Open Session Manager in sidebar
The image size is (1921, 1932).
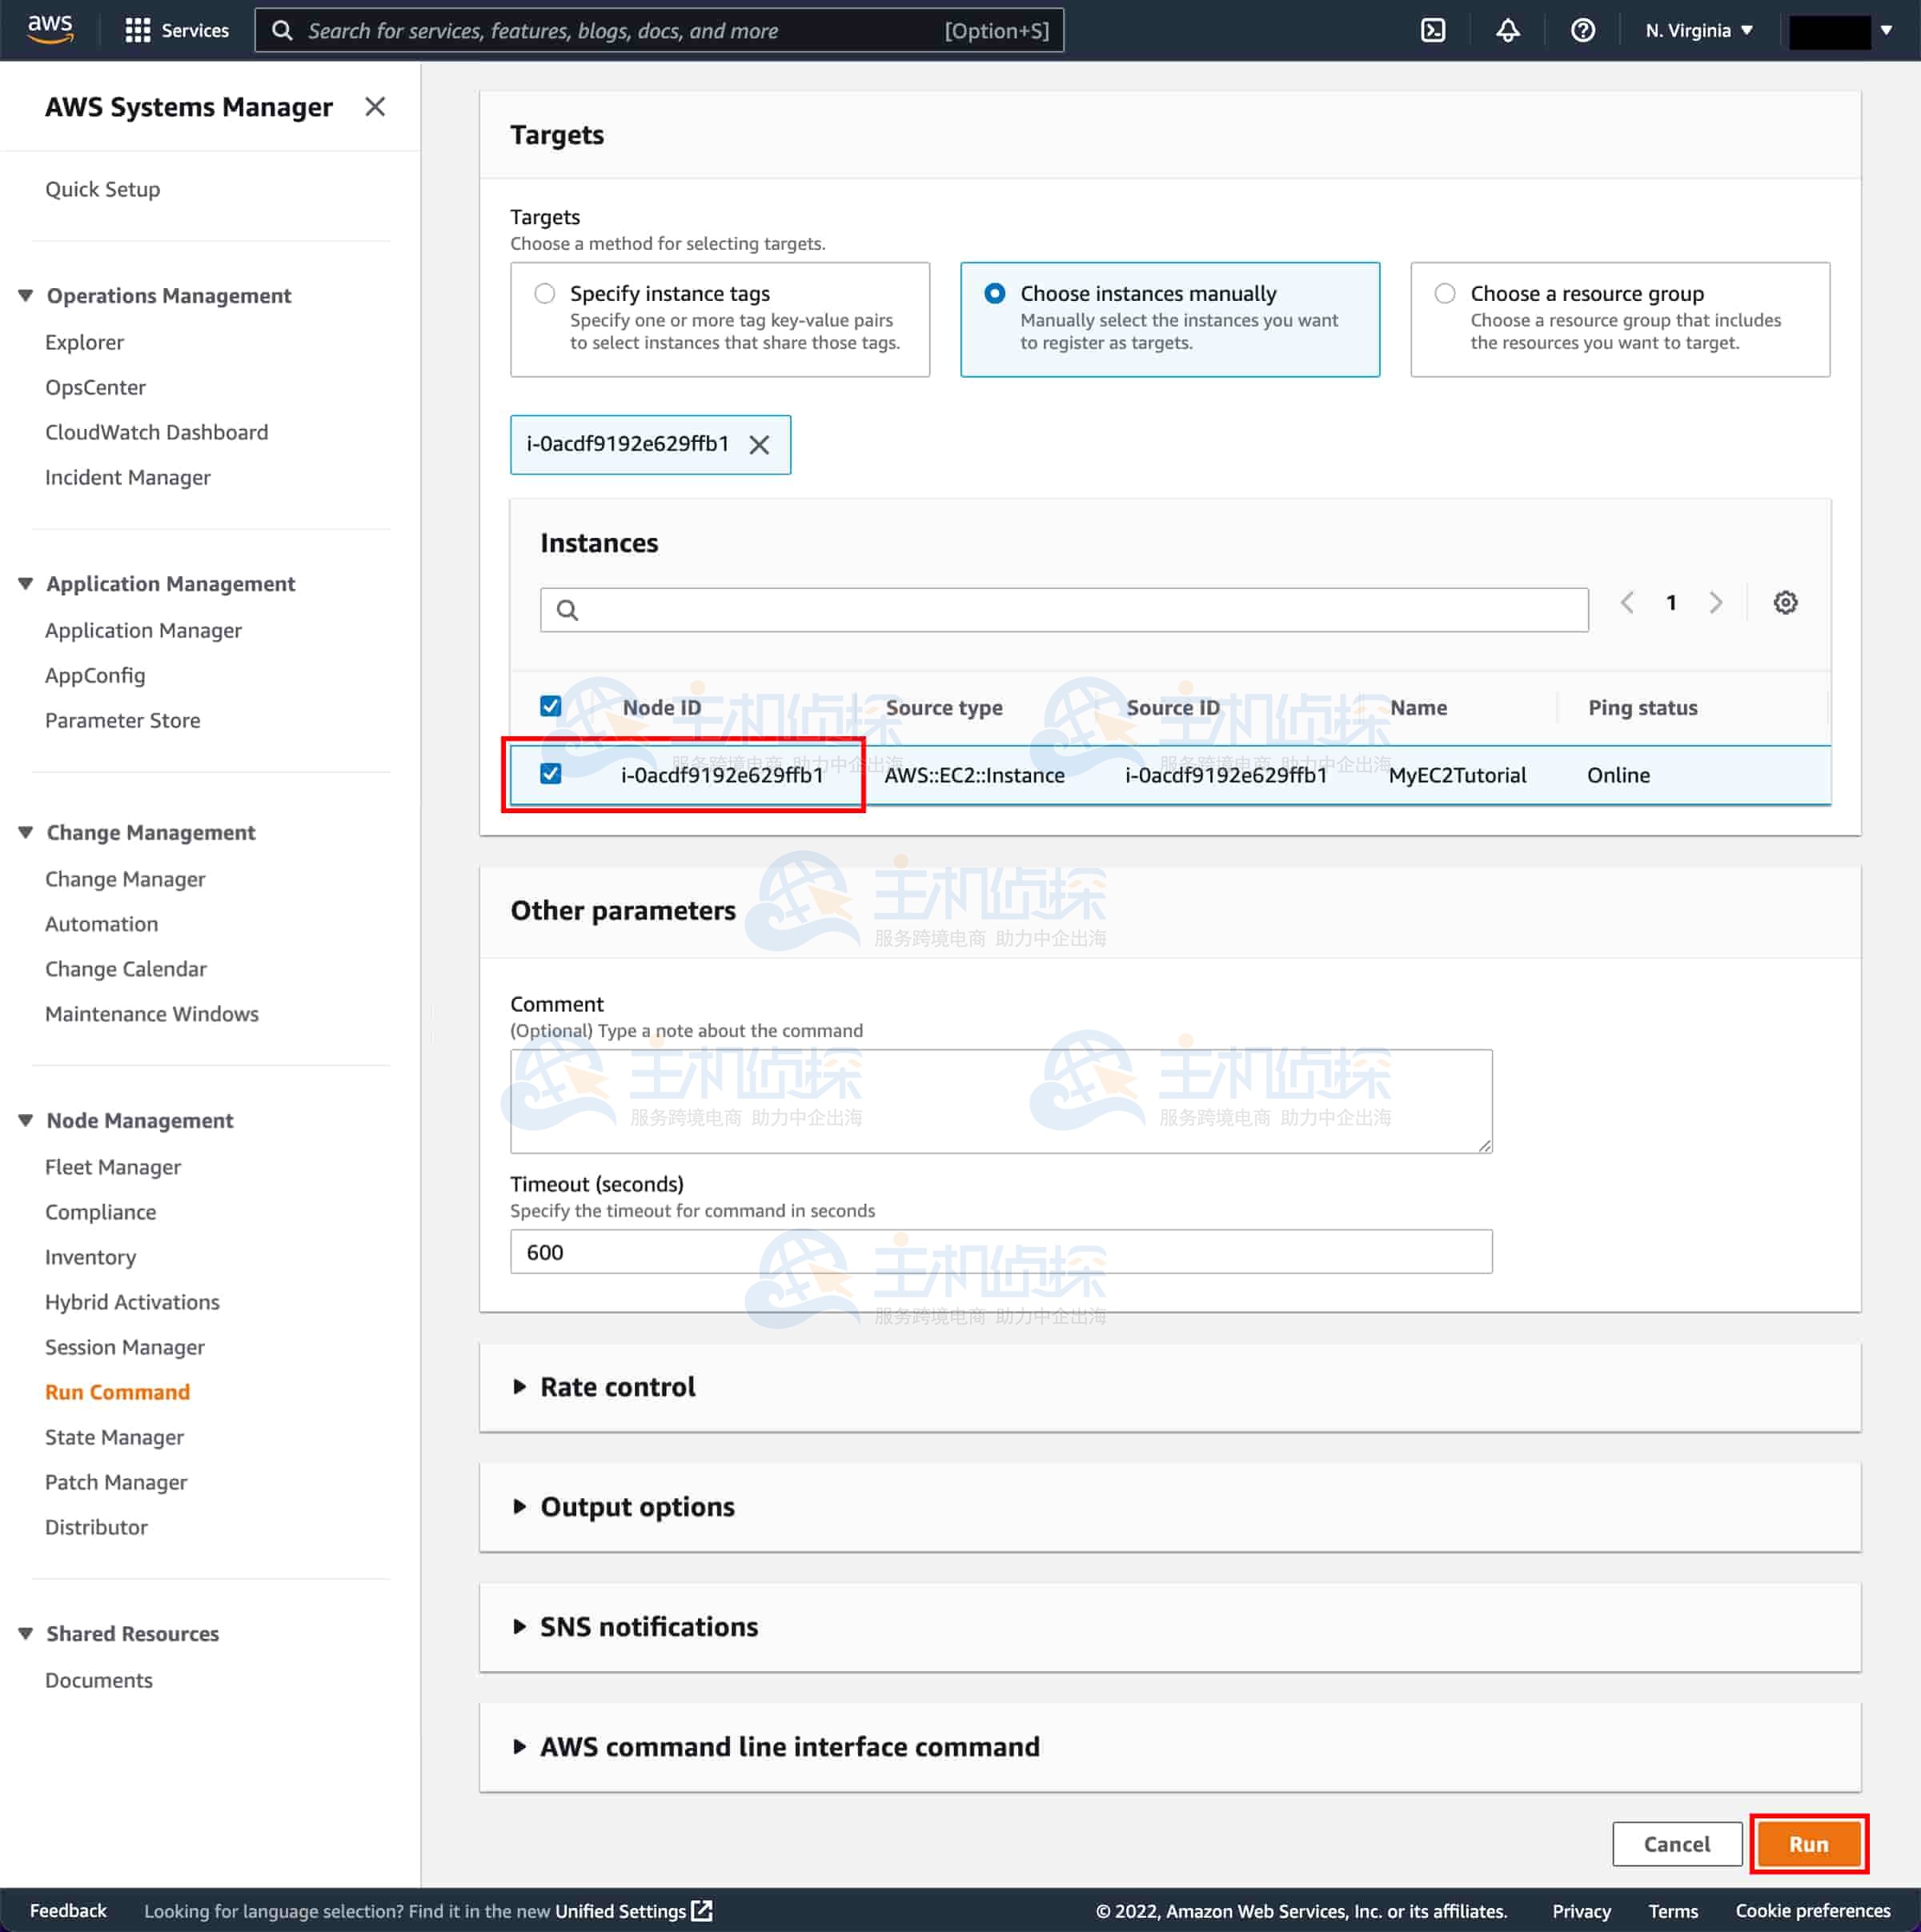125,1347
